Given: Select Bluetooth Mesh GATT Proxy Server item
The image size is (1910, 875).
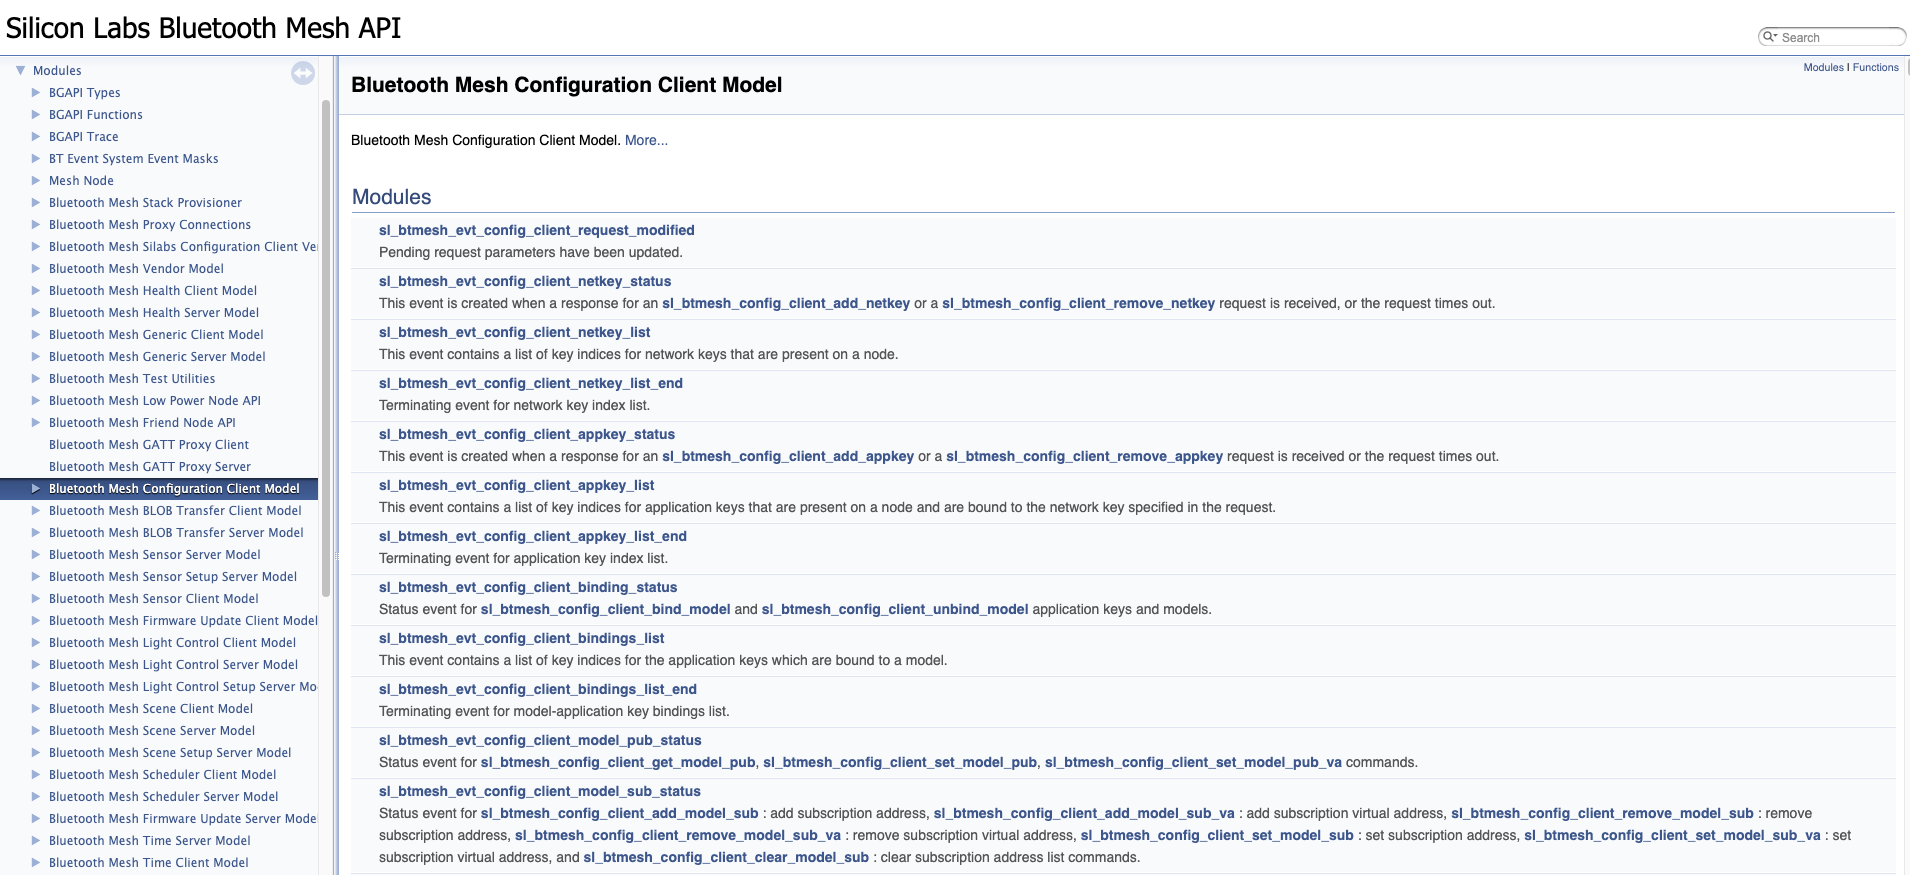Looking at the screenshot, I should pyautogui.click(x=150, y=466).
